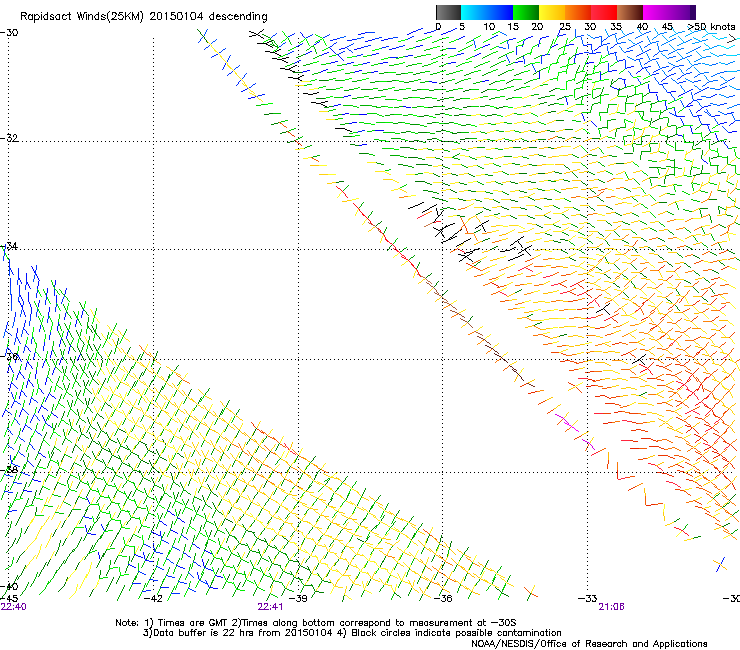The height and width of the screenshot is (650, 740).
Task: Select the orange 25-30 knots legend swatch
Action: coord(578,12)
